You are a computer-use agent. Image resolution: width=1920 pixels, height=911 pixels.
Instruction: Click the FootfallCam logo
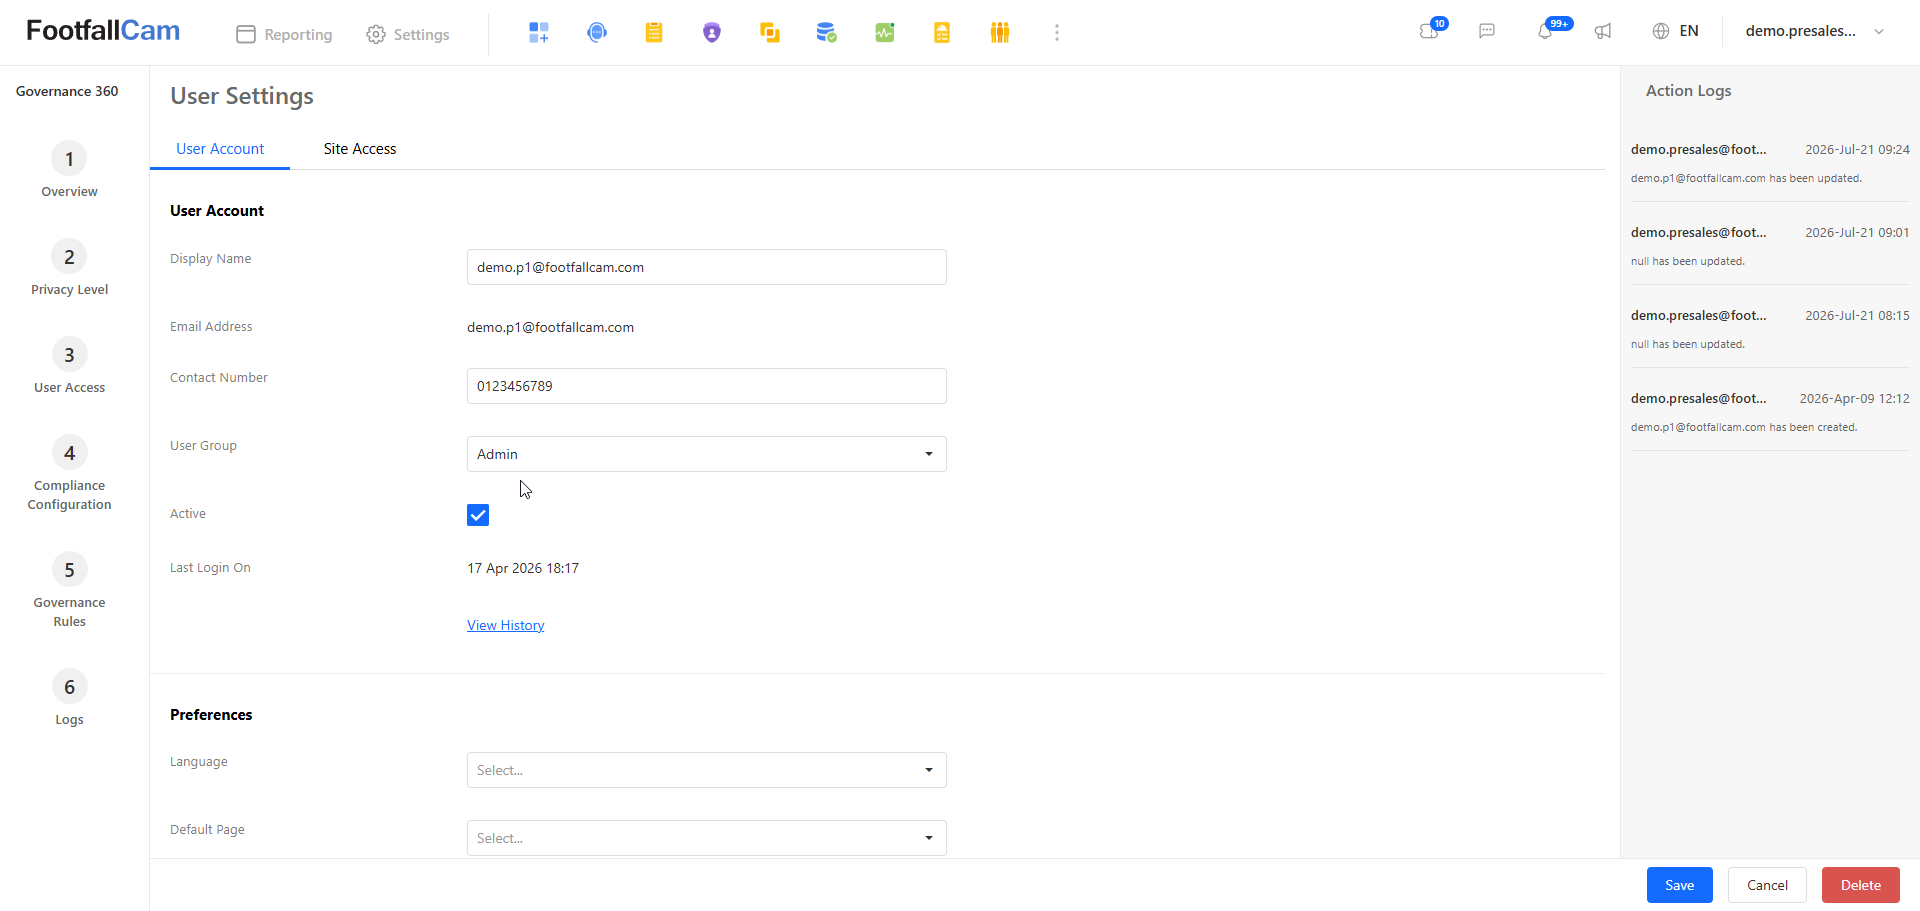pyautogui.click(x=103, y=31)
